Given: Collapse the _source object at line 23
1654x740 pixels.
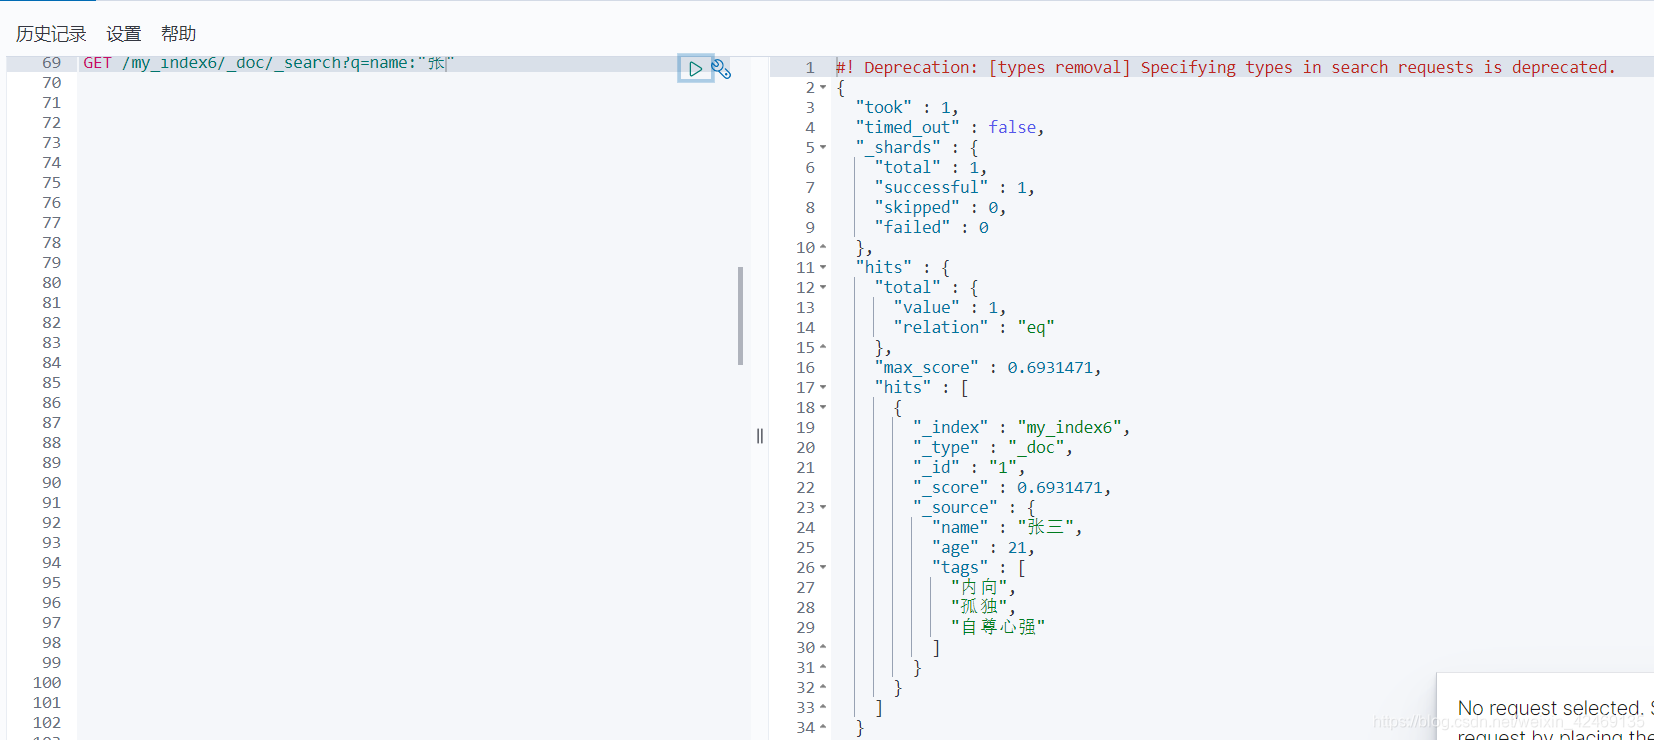Looking at the screenshot, I should click(x=823, y=507).
